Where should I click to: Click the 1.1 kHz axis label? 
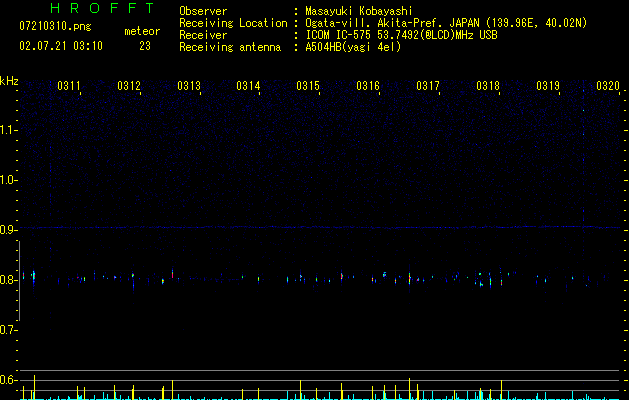pos(8,130)
